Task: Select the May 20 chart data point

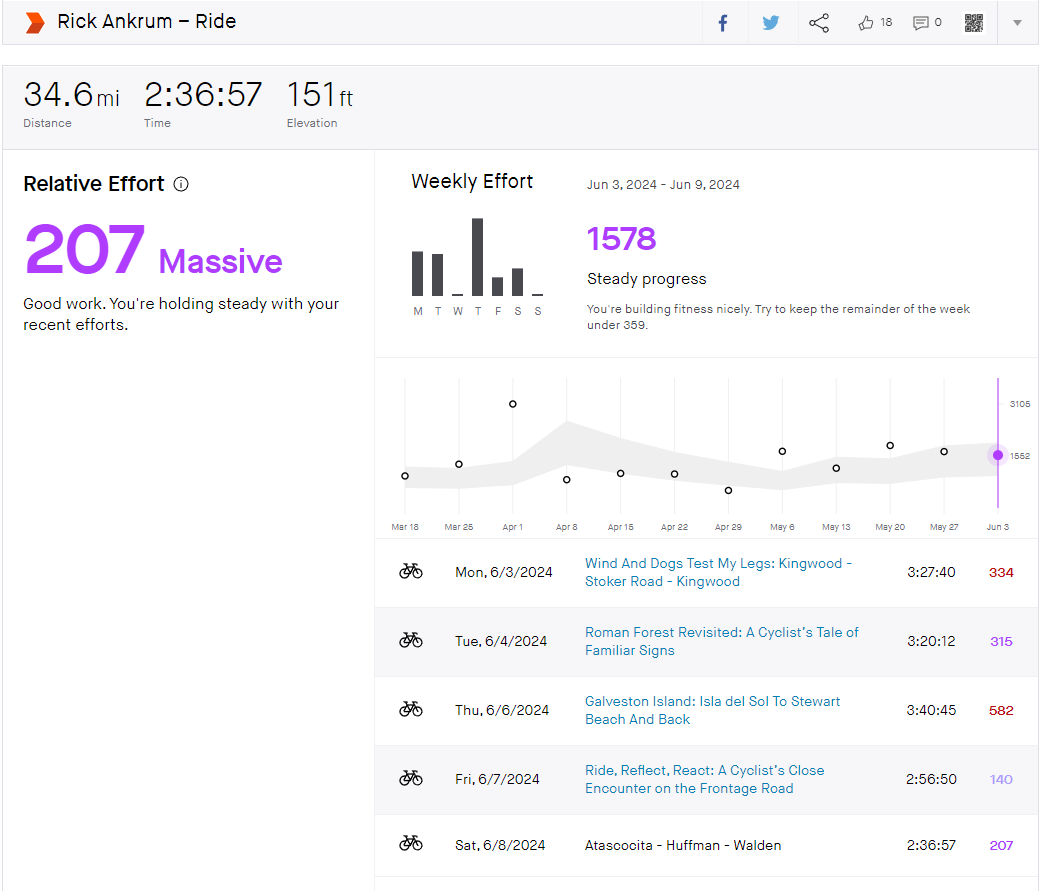Action: click(890, 446)
